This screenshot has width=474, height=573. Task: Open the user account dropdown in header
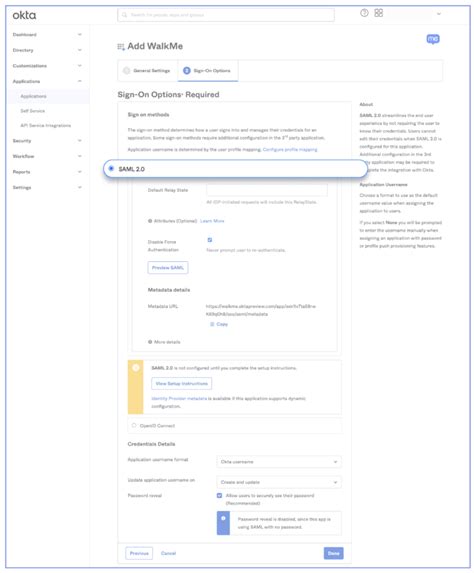click(439, 14)
